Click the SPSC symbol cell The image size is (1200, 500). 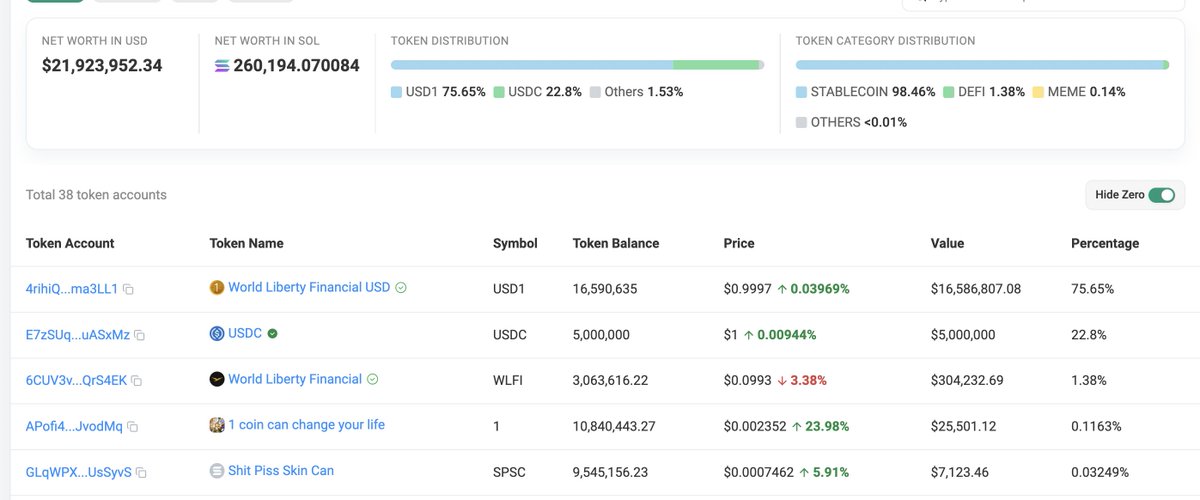[509, 473]
